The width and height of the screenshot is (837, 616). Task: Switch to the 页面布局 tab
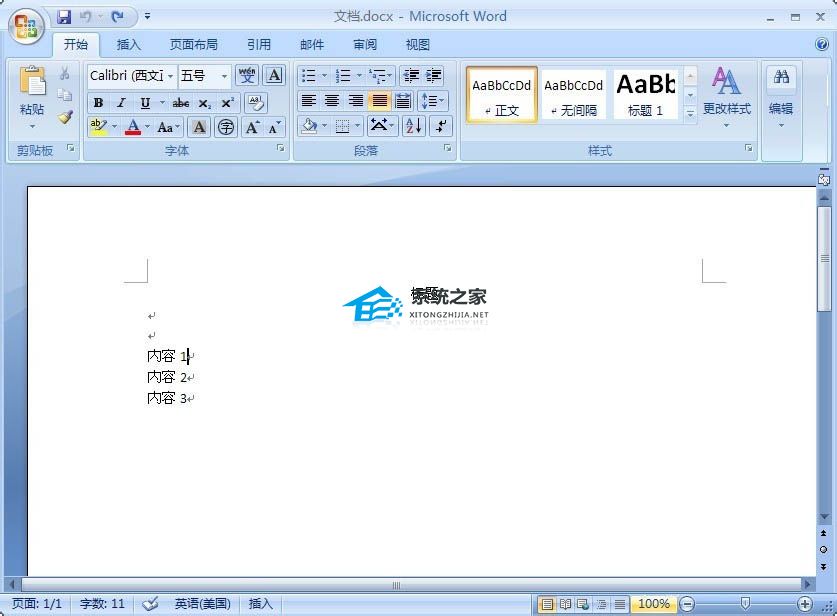pos(194,45)
